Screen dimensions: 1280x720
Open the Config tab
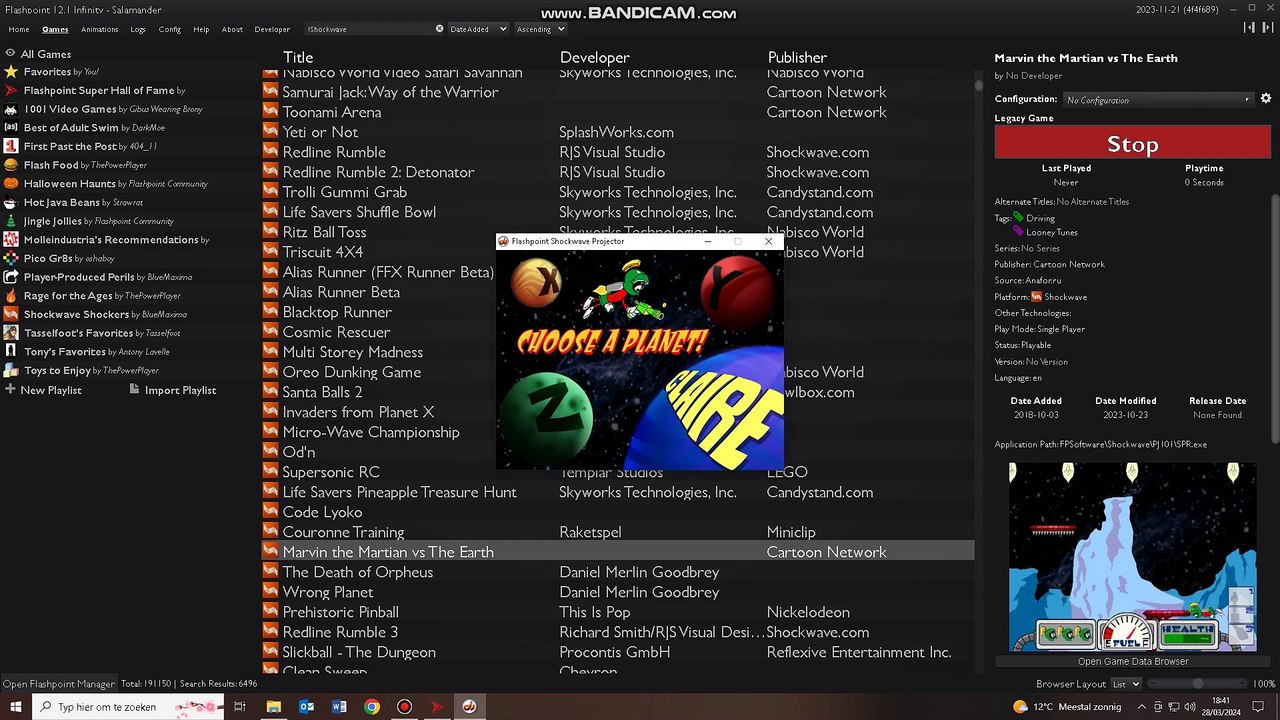tap(170, 29)
